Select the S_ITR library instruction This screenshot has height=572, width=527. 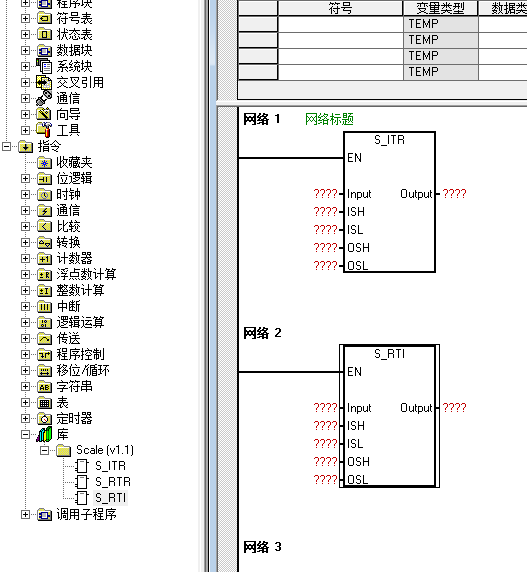pos(110,466)
